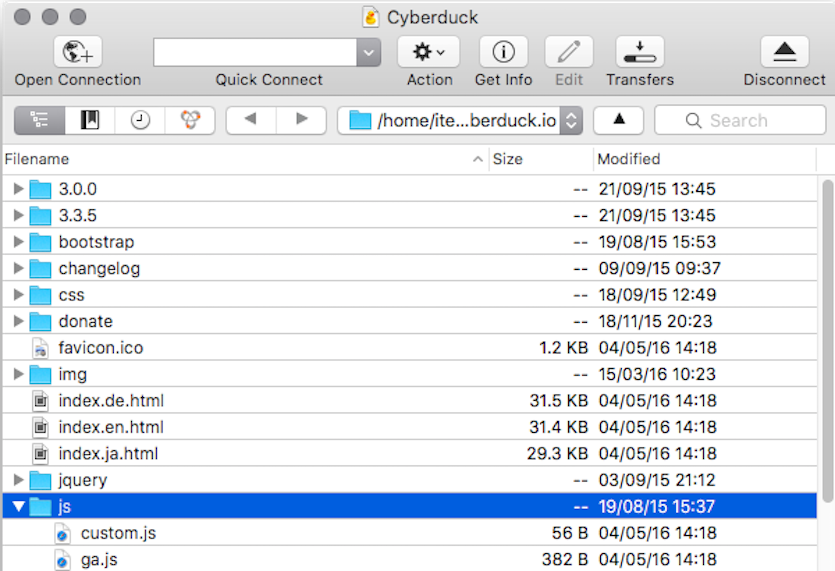Select the bootstrap folder icon
This screenshot has width=835, height=571.
tap(40, 242)
